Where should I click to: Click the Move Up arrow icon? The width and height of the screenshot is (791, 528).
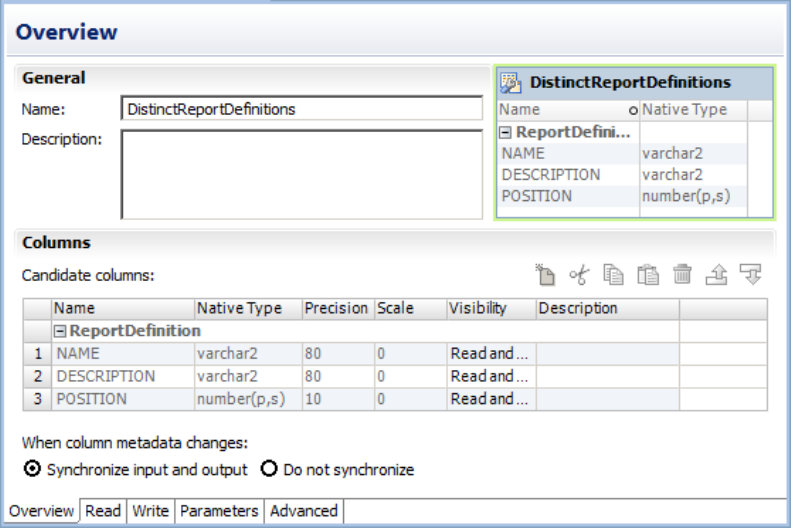pos(716,275)
